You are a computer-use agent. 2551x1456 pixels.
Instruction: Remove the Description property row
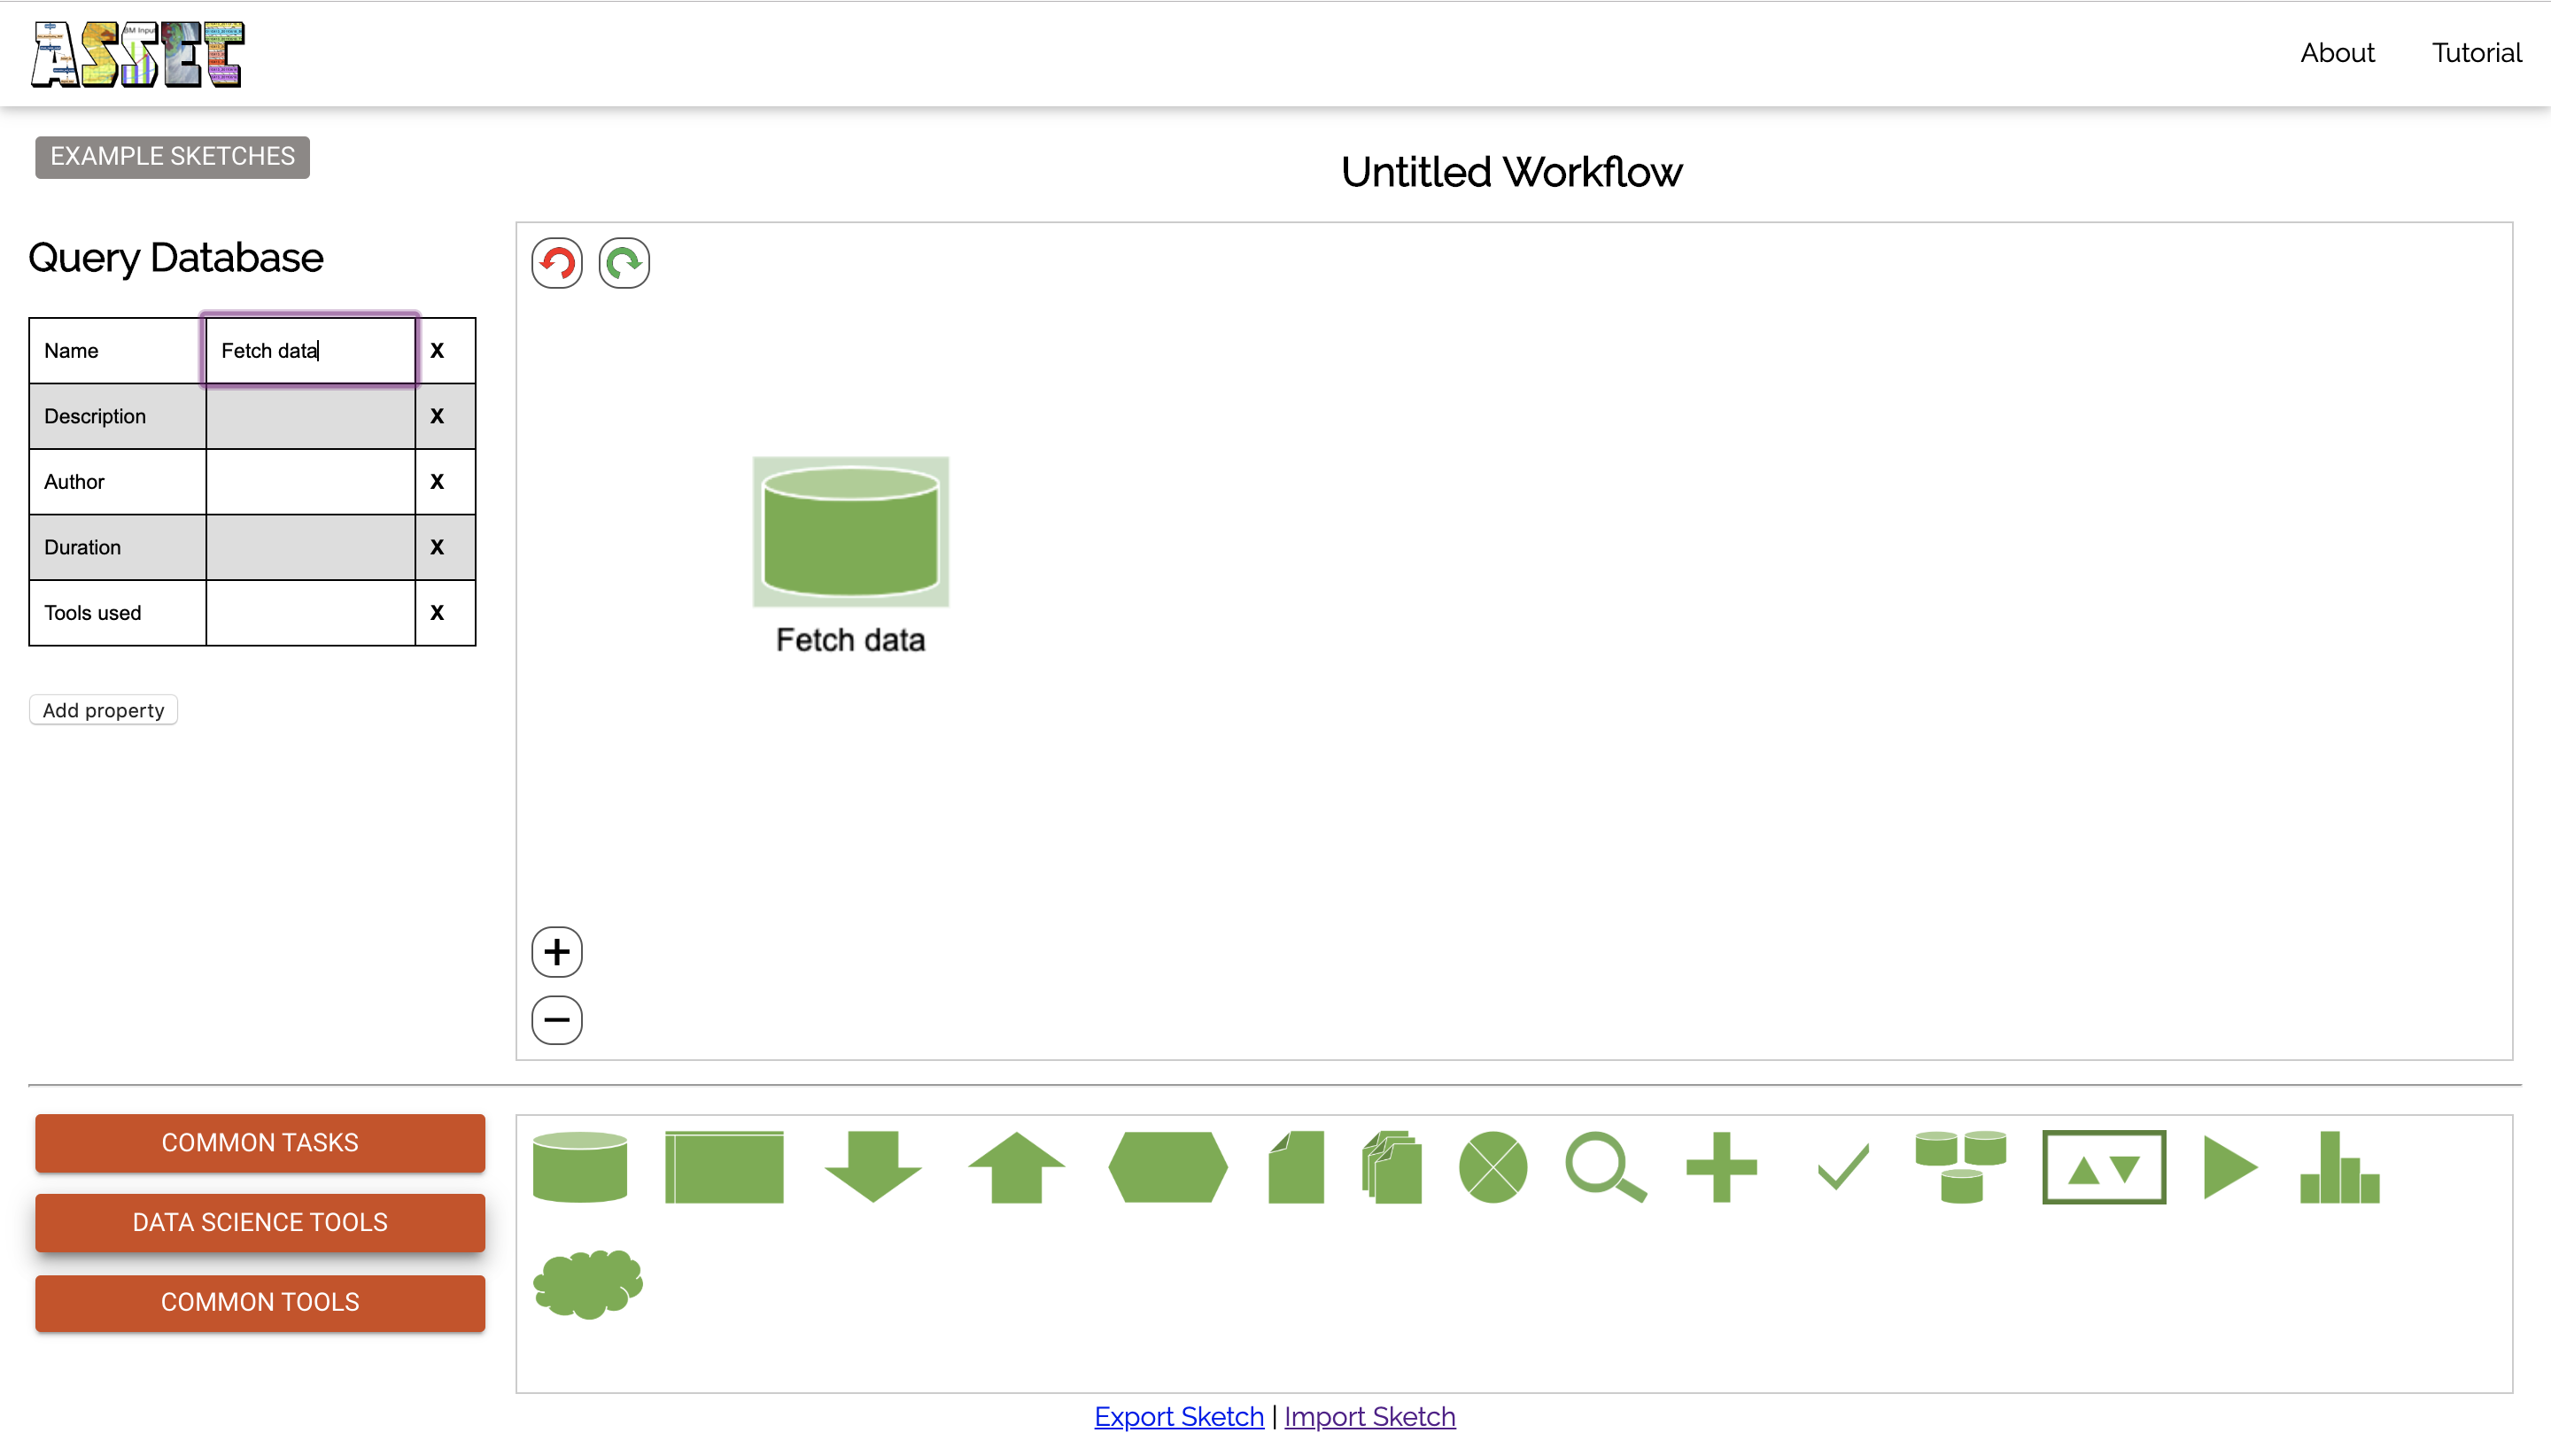click(x=437, y=416)
